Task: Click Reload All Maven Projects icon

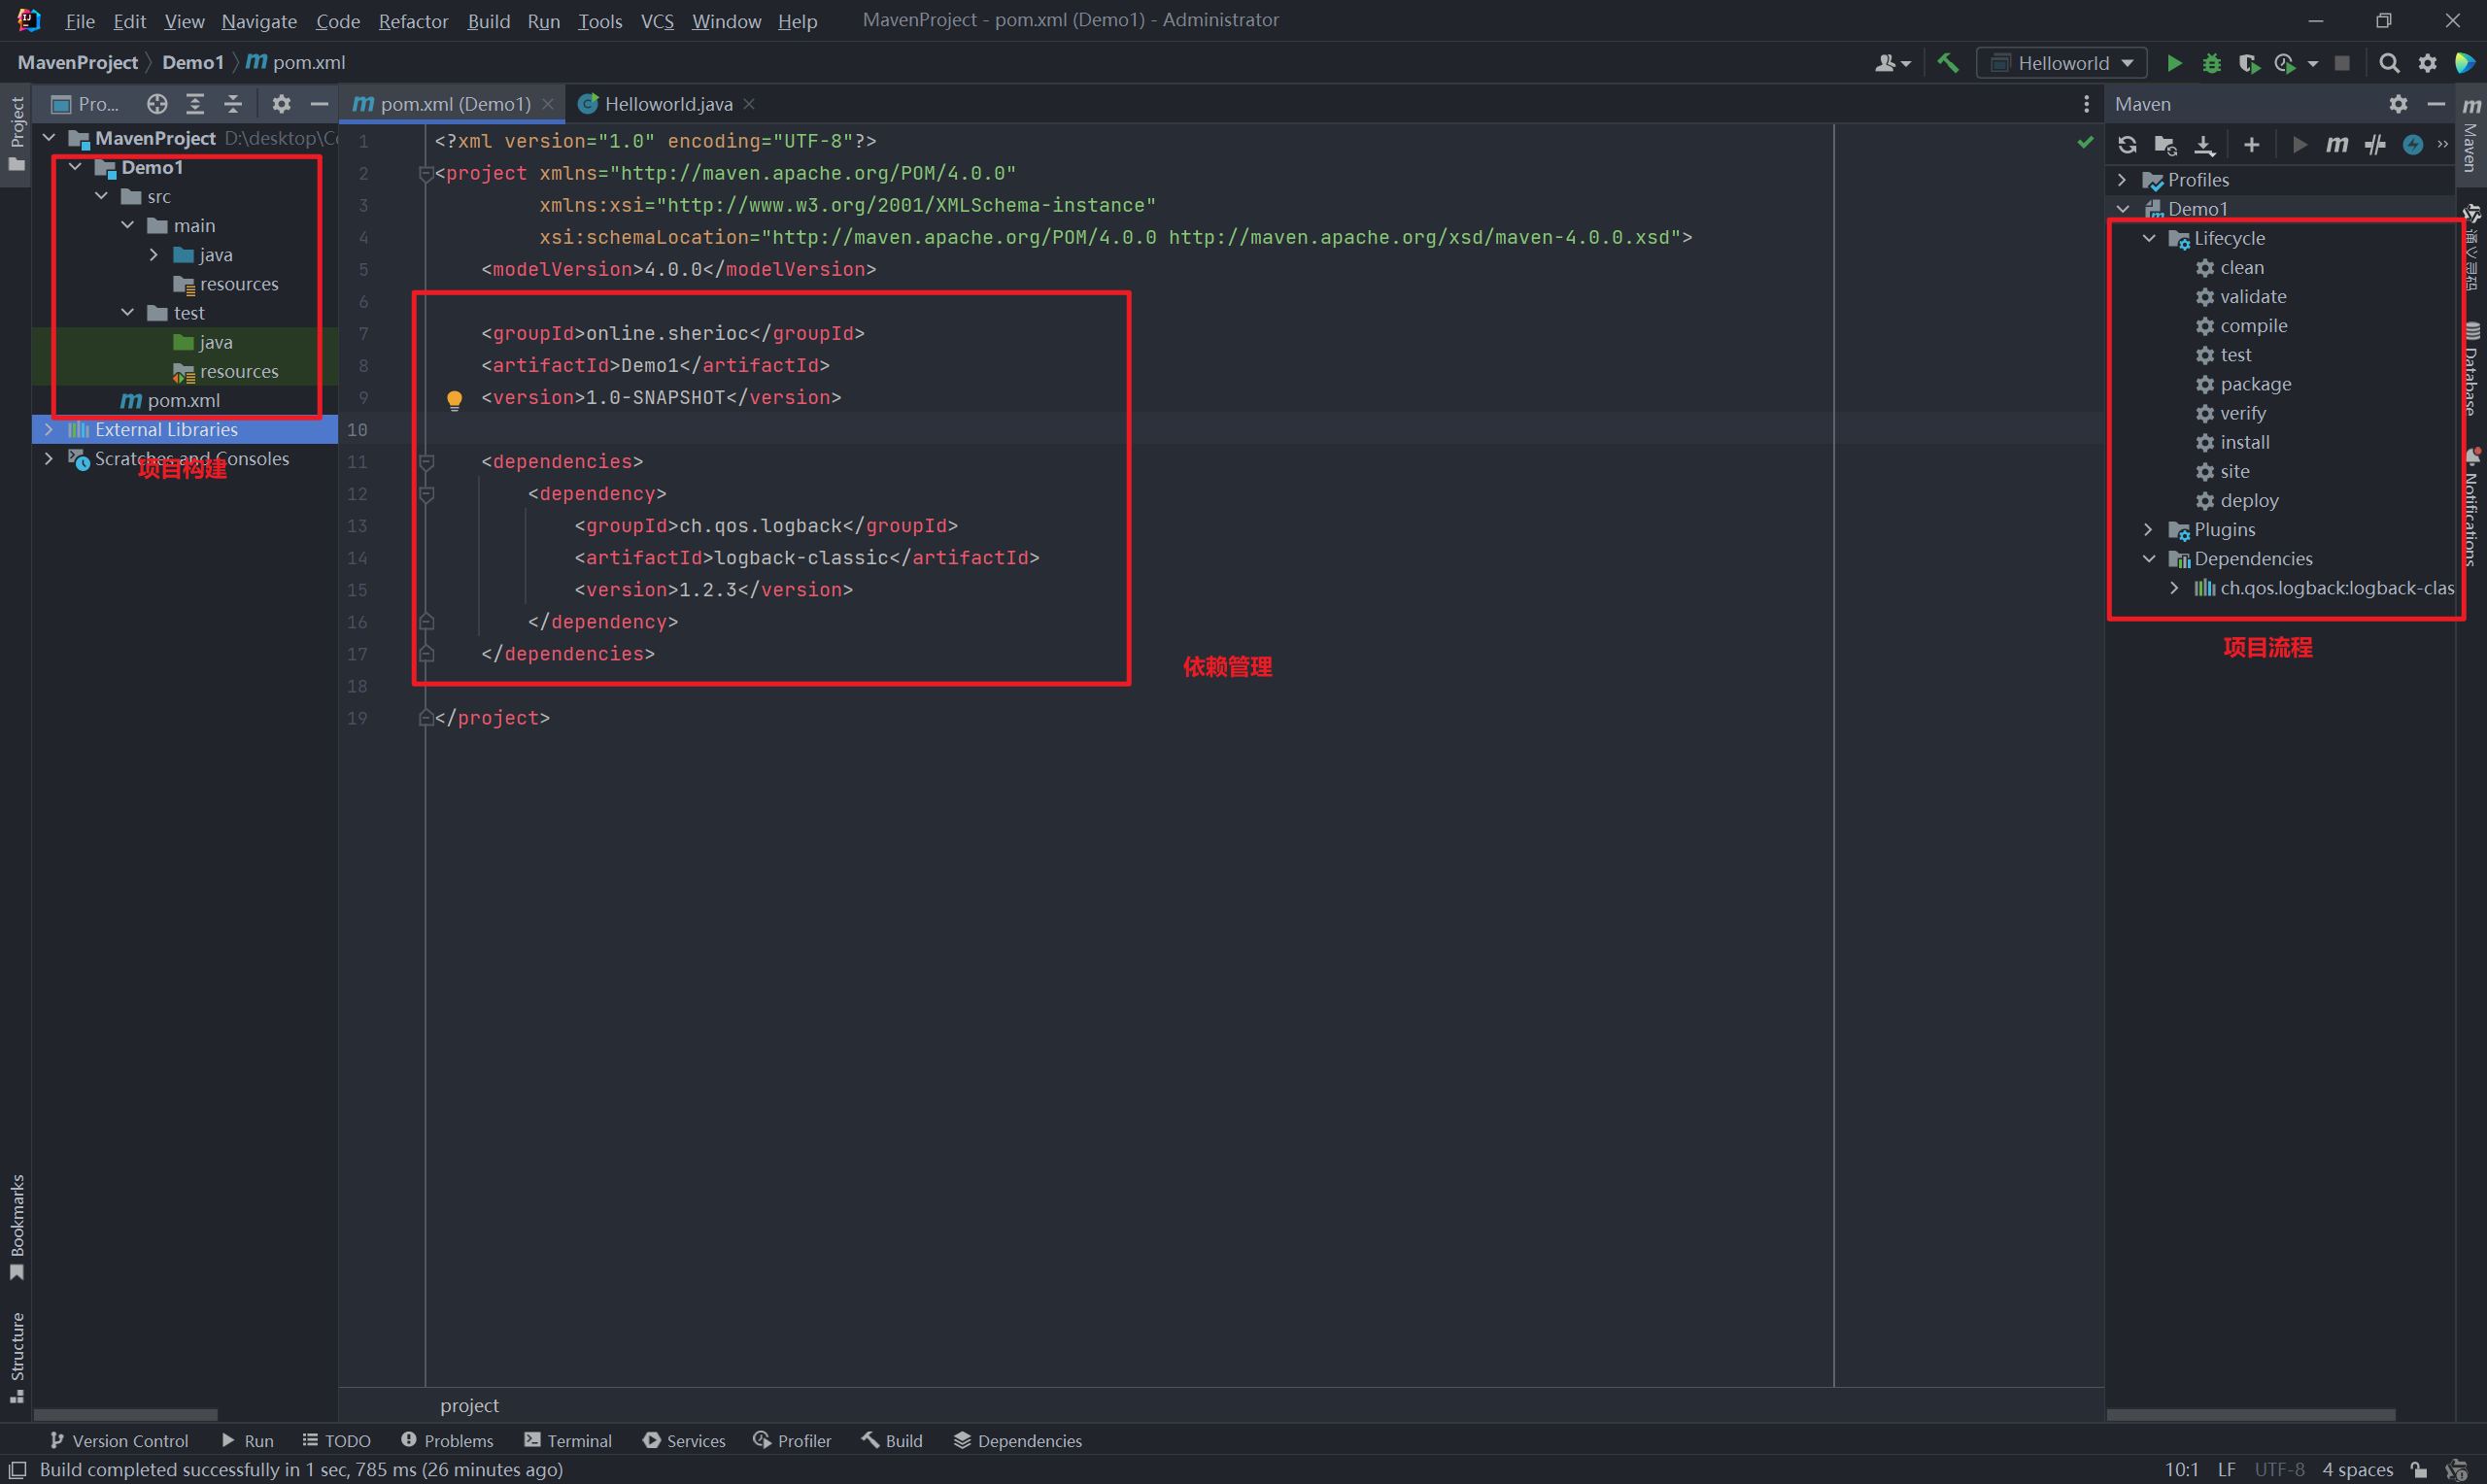Action: coord(2127,145)
